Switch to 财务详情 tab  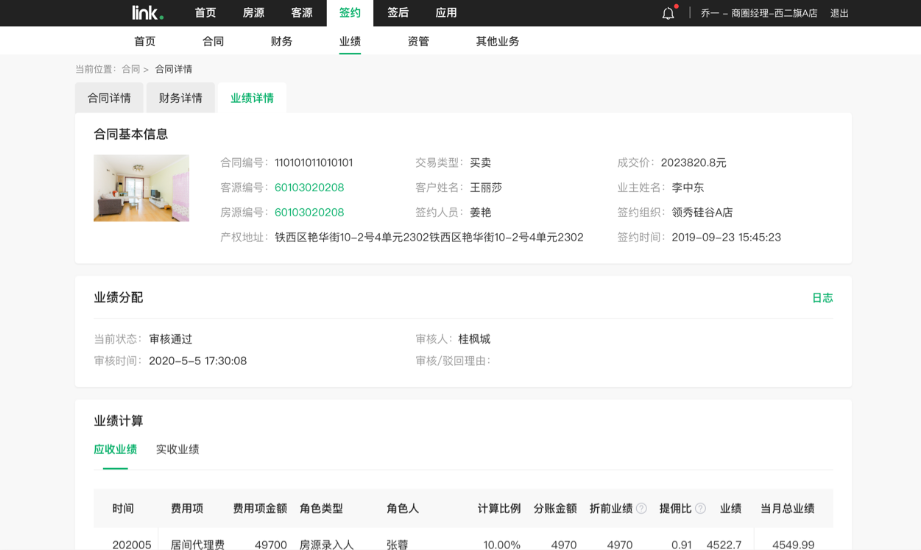(180, 98)
